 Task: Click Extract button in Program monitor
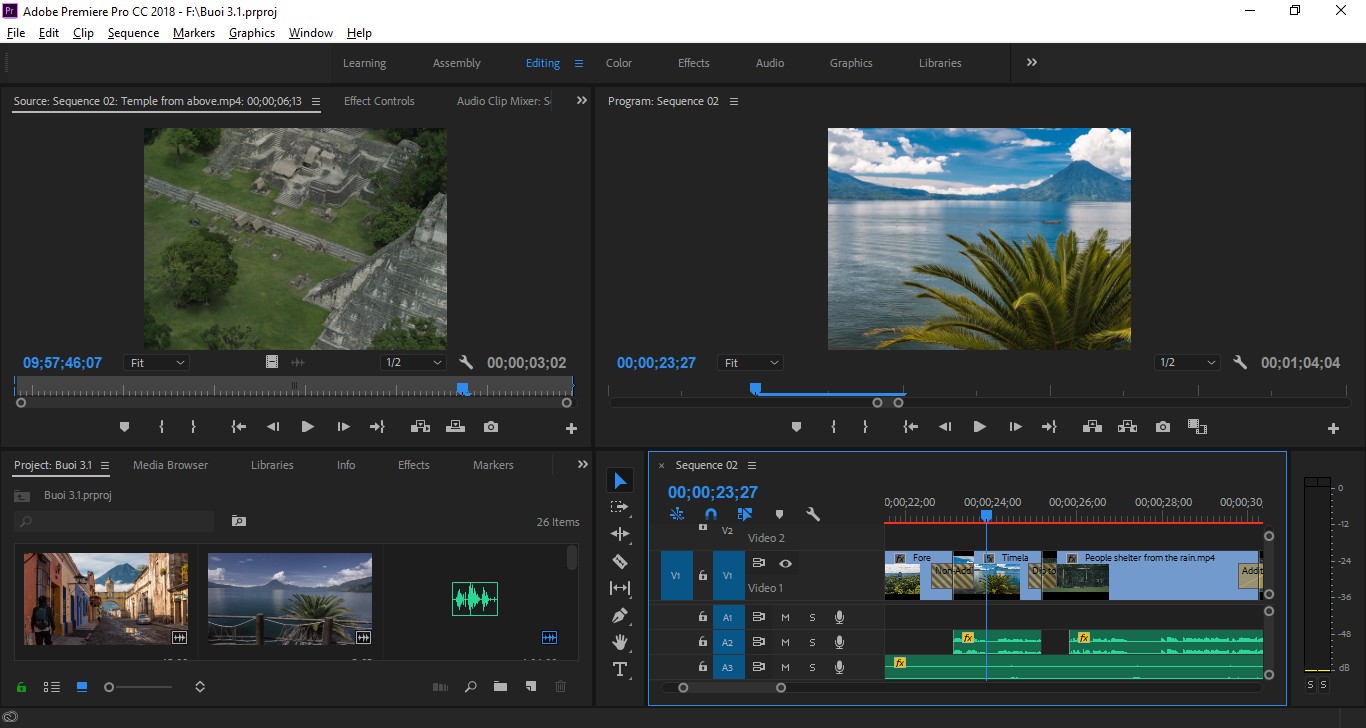1127,427
